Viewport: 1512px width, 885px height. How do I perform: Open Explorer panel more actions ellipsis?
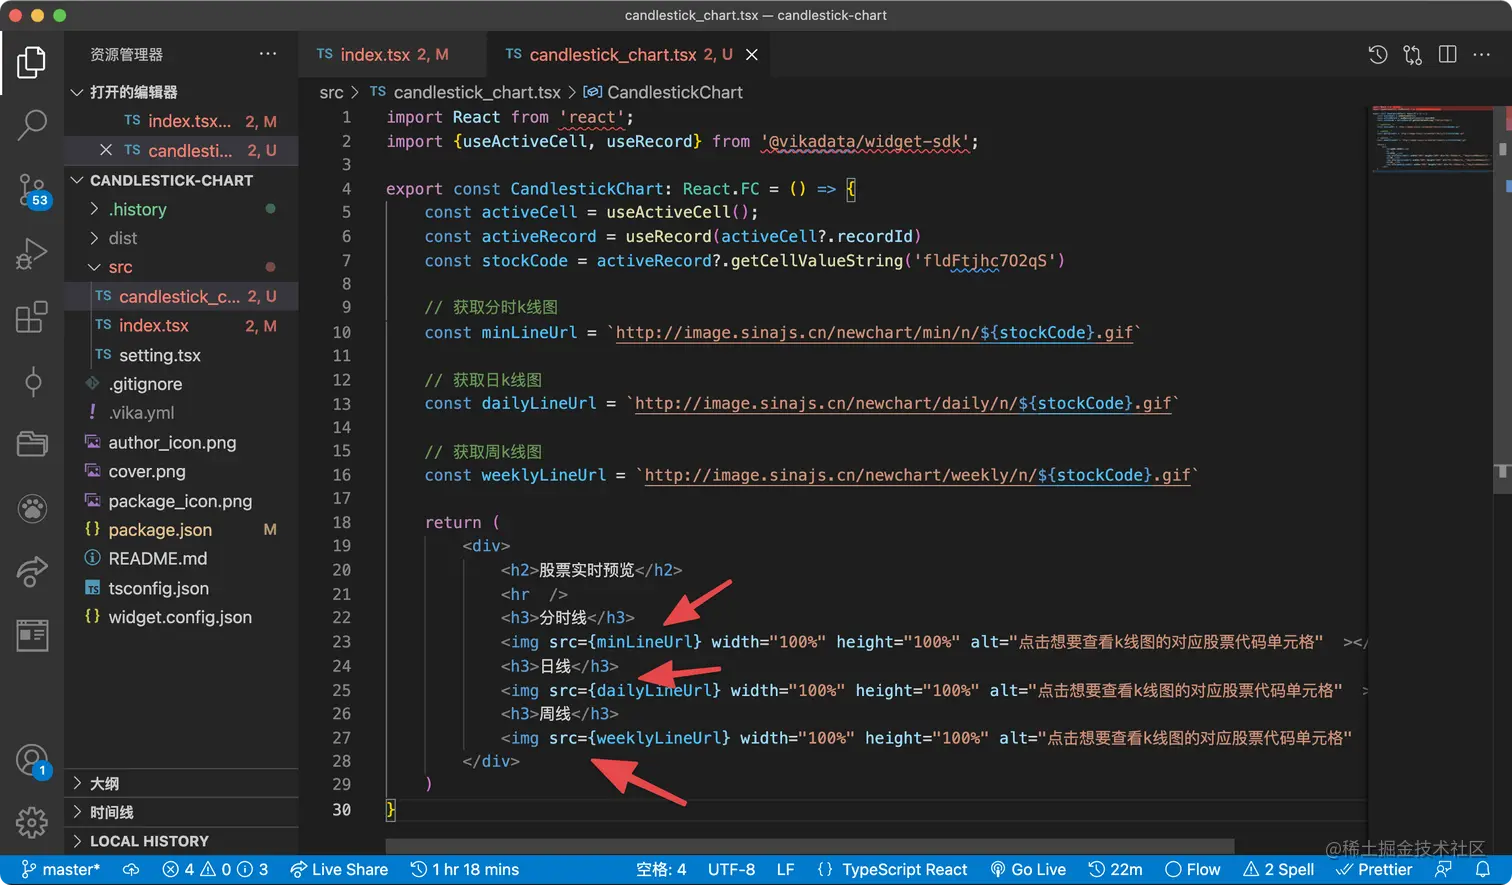[268, 54]
